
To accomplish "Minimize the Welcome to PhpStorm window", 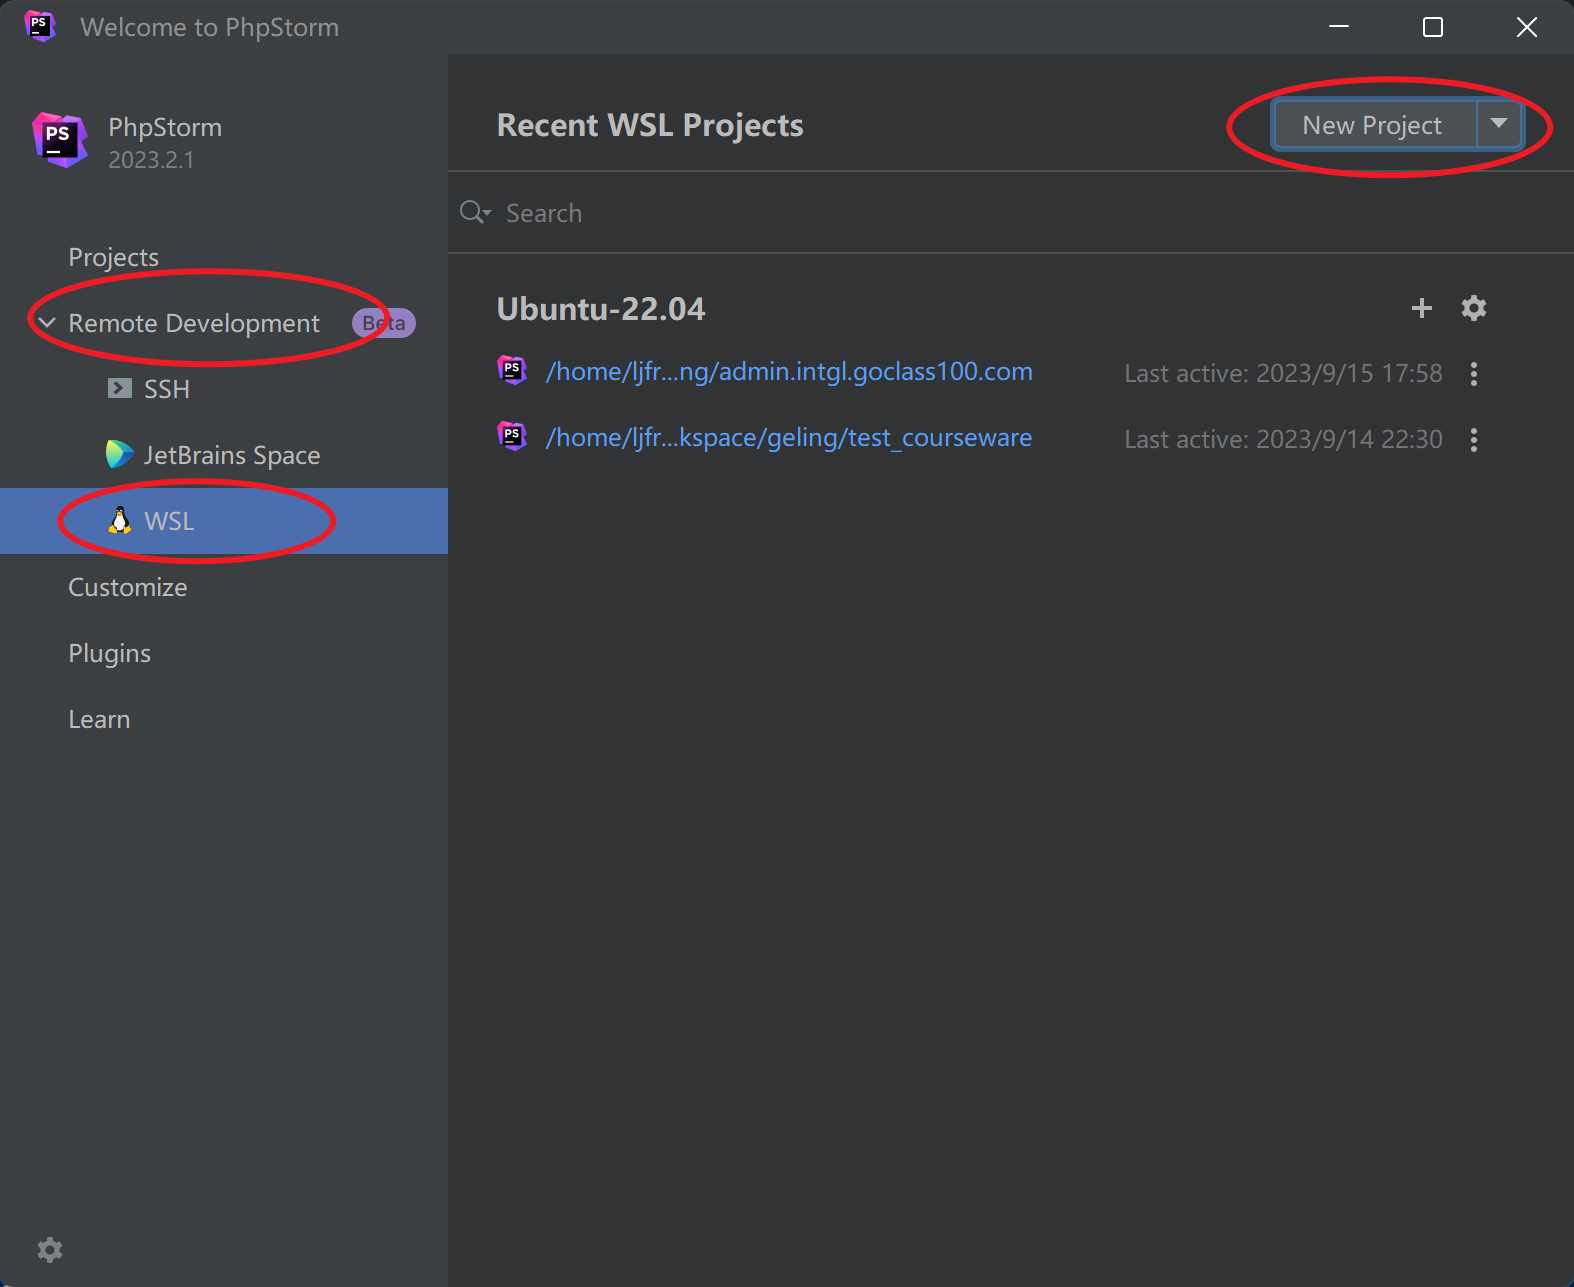I will pyautogui.click(x=1339, y=27).
